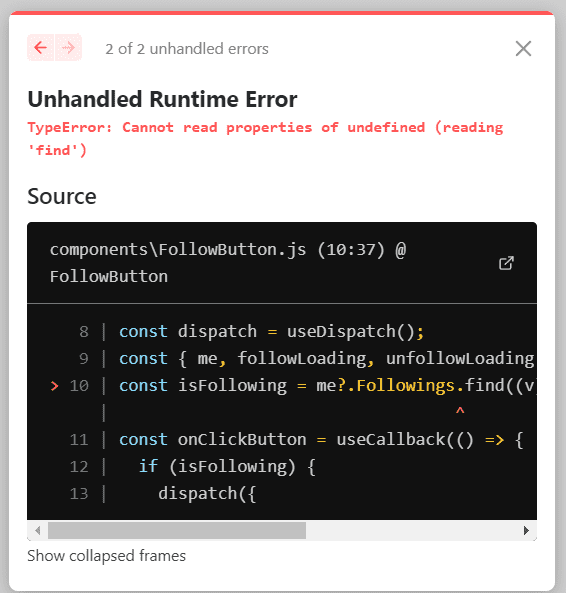Click the '2 of 2 unhandled errors' text
Viewport: 566px width, 593px height.
tap(187, 49)
